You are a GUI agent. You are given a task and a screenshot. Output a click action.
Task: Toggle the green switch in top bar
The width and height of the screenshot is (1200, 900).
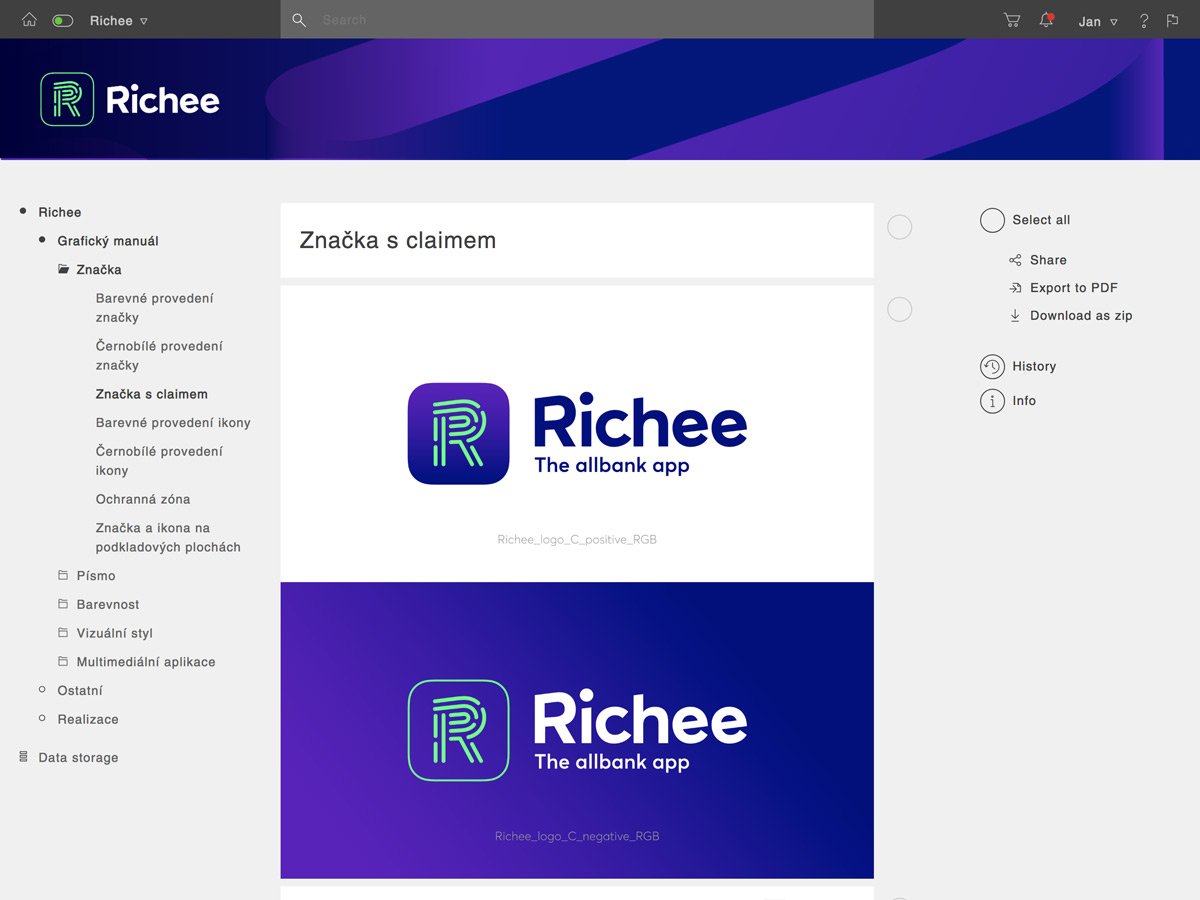point(62,21)
